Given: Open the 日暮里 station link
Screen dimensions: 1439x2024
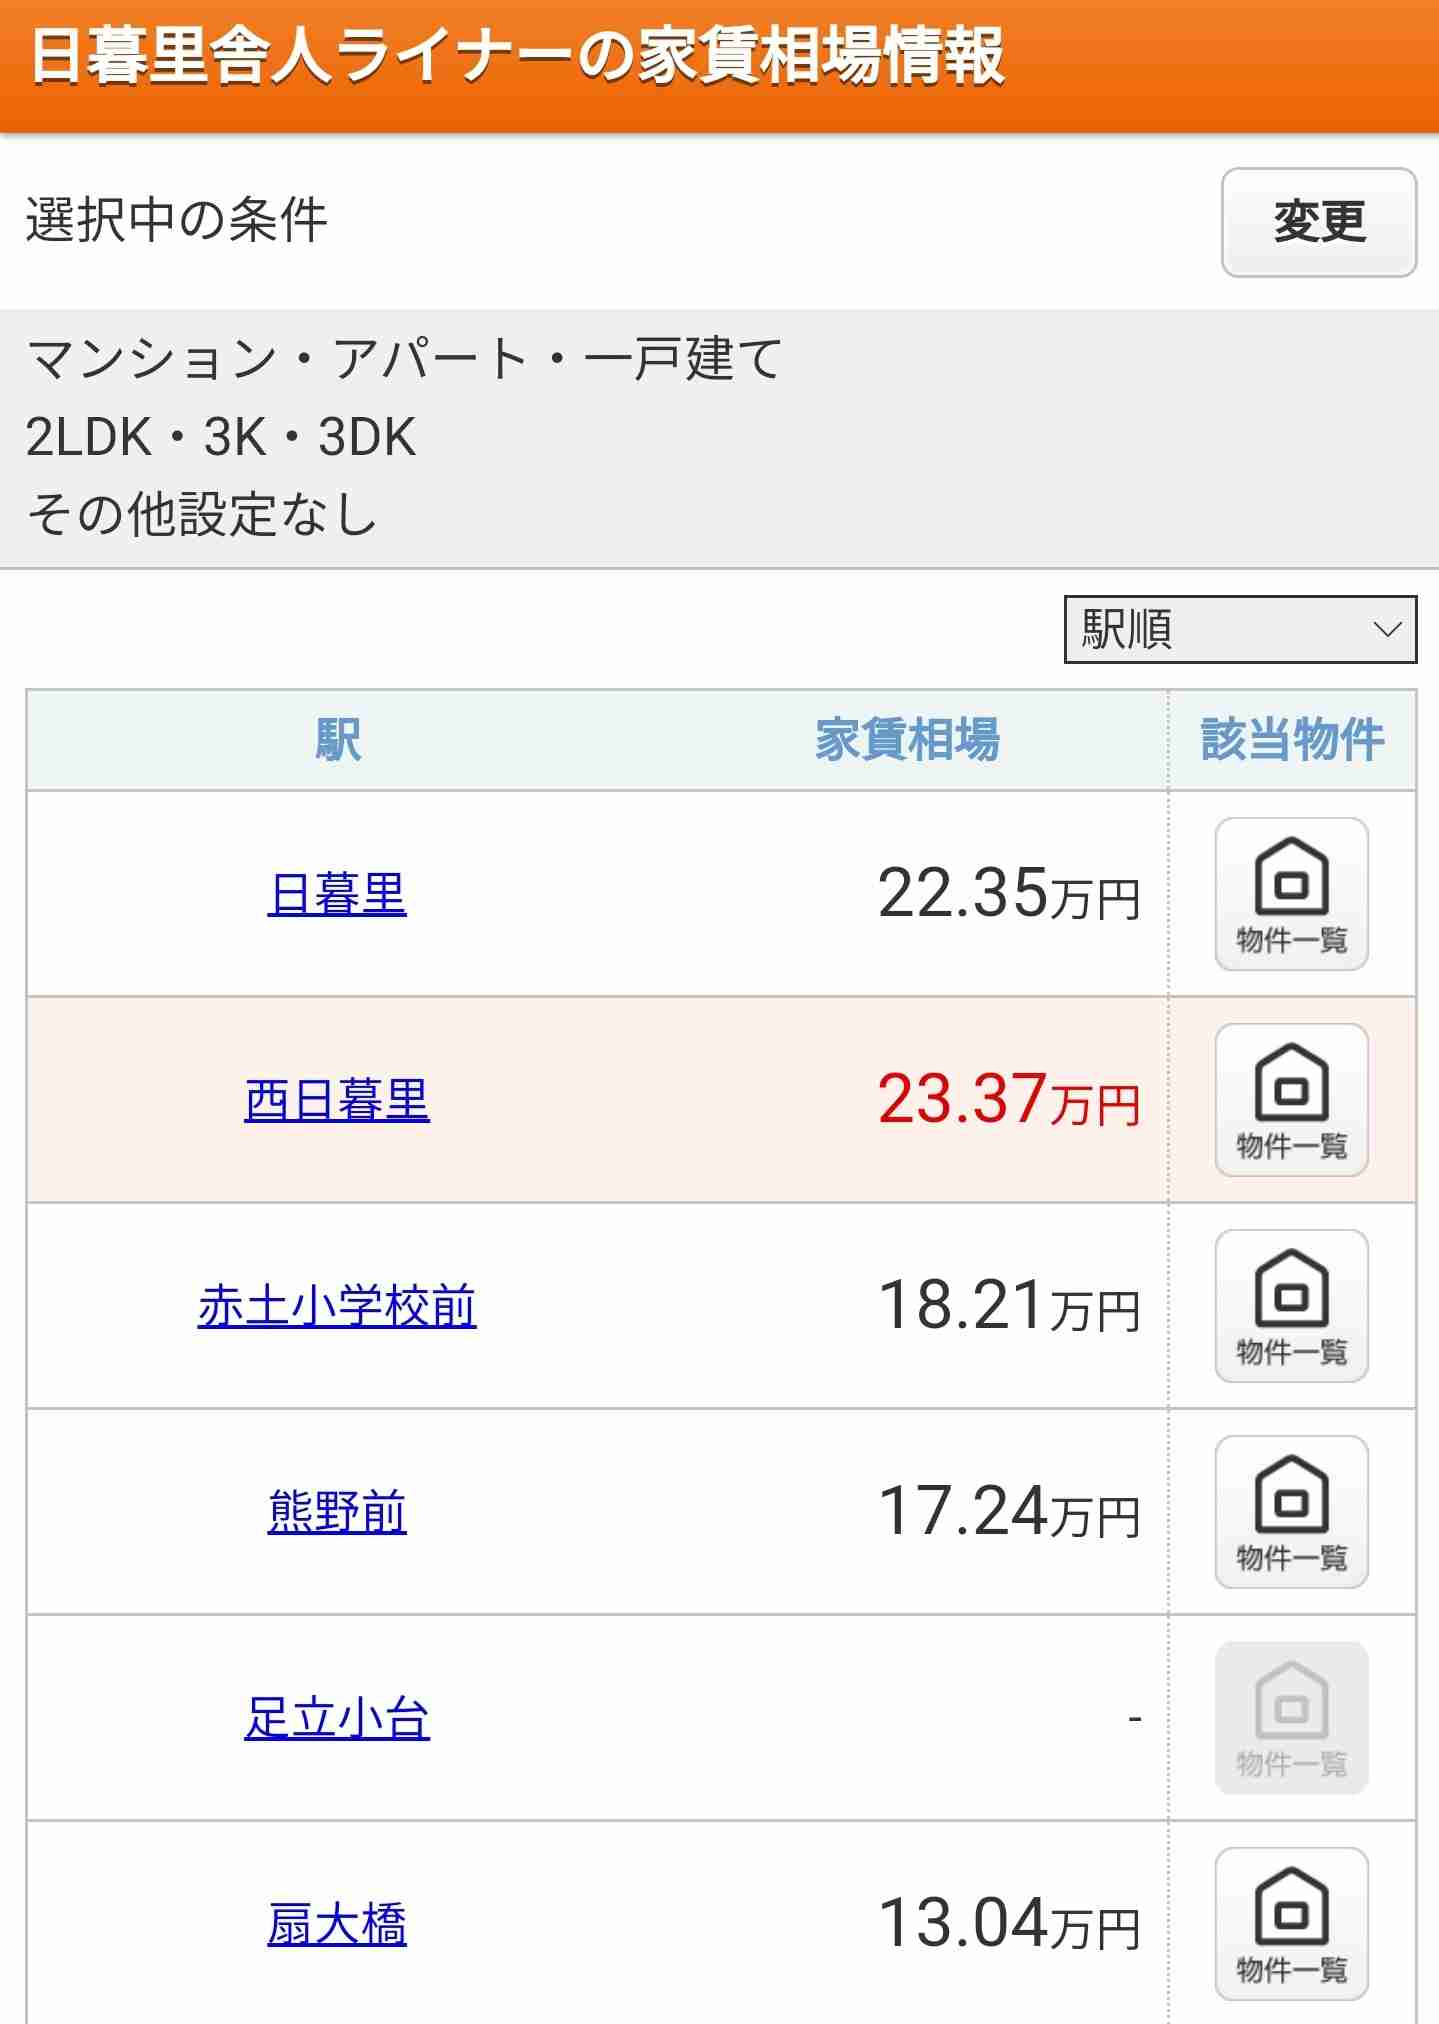Looking at the screenshot, I should (x=337, y=894).
